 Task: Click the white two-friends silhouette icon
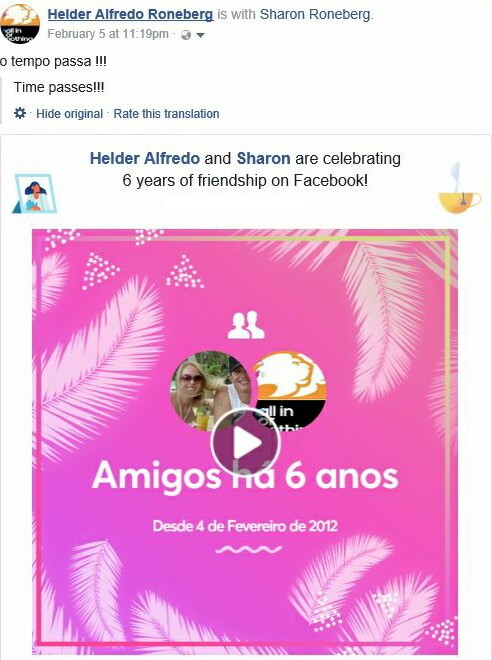pyautogui.click(x=246, y=325)
